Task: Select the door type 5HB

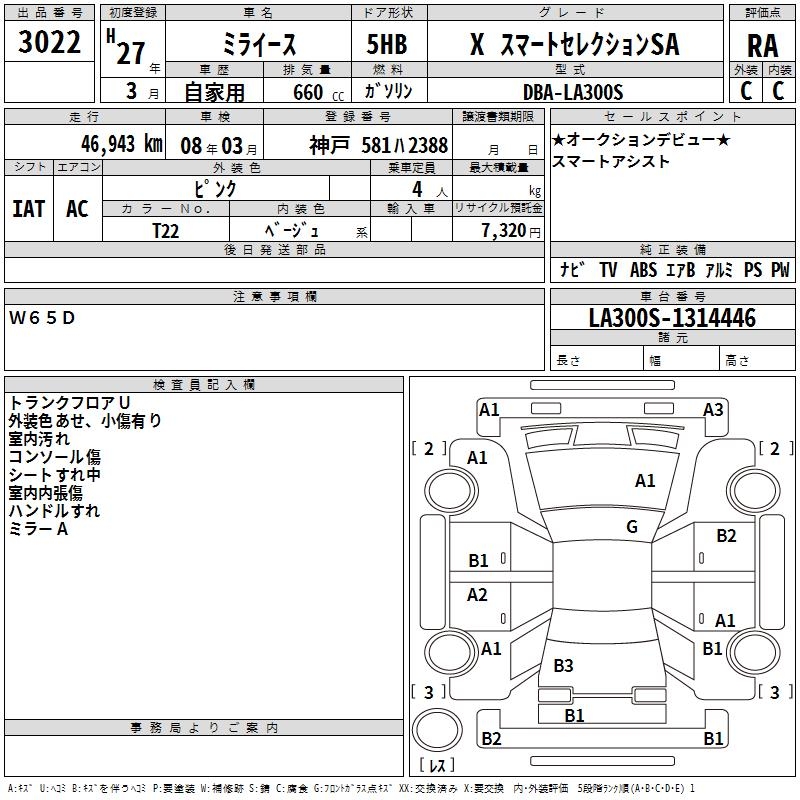Action: click(x=387, y=44)
